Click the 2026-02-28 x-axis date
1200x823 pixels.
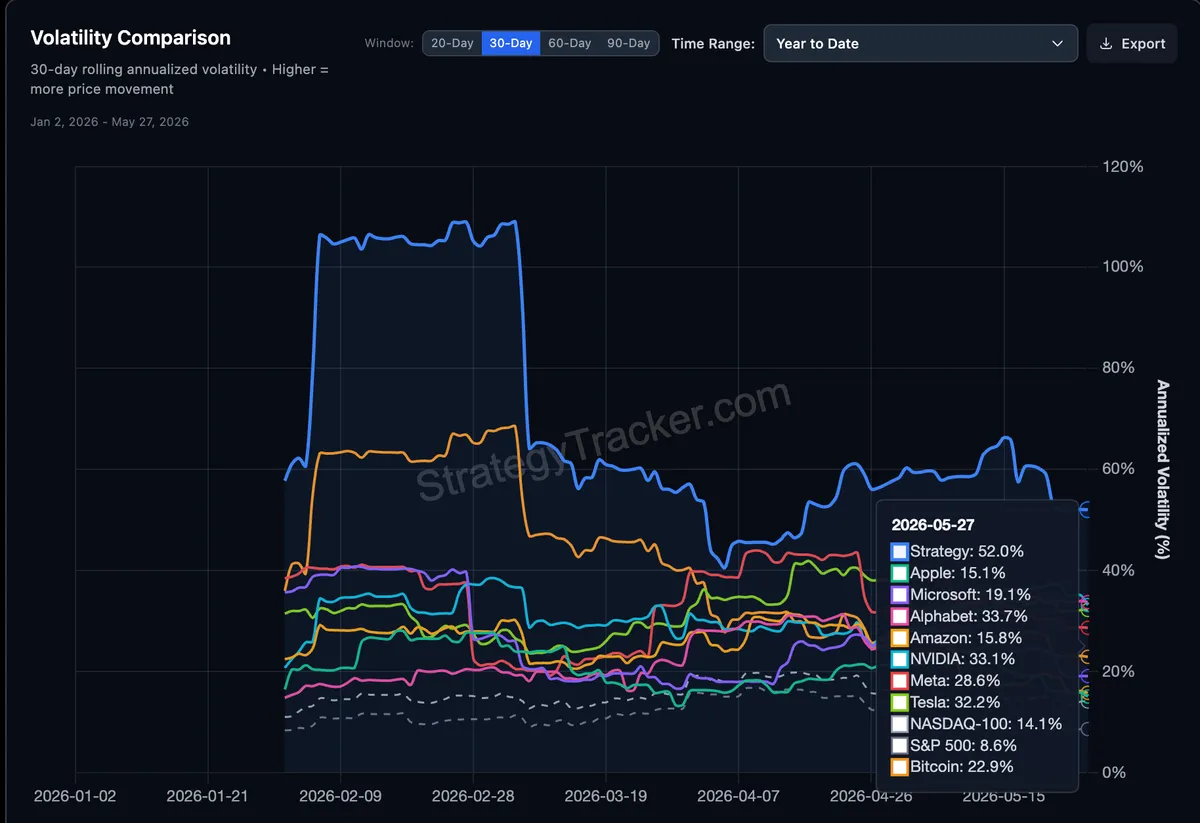click(473, 797)
